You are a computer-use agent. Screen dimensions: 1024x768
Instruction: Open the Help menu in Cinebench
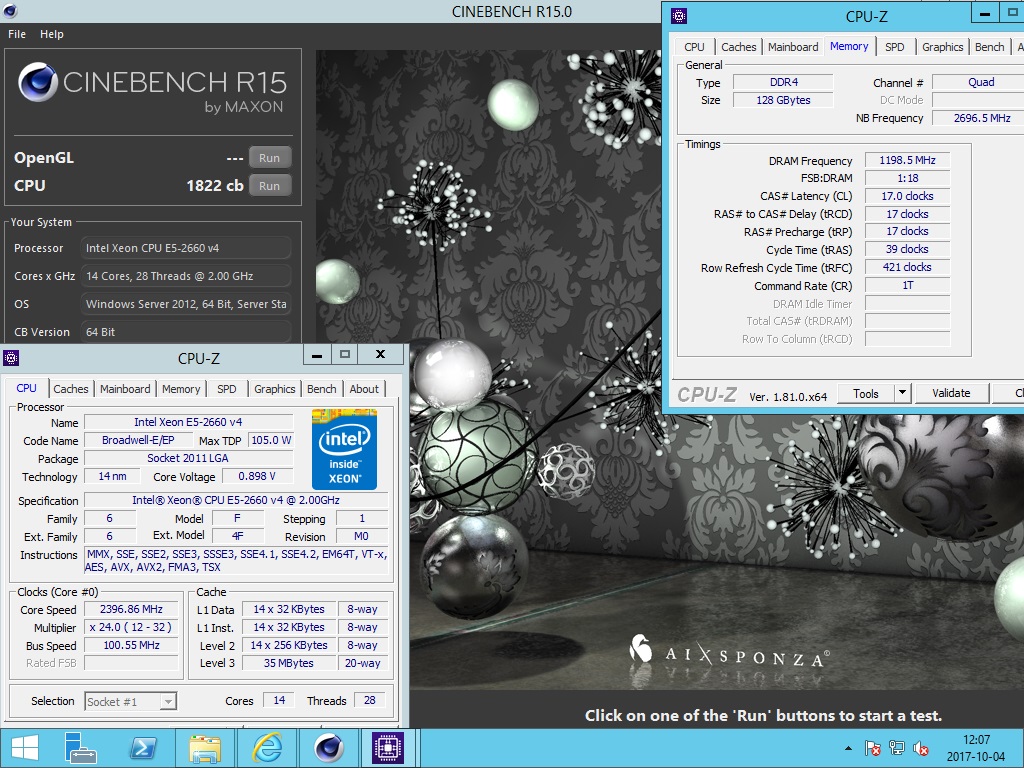pyautogui.click(x=52, y=34)
